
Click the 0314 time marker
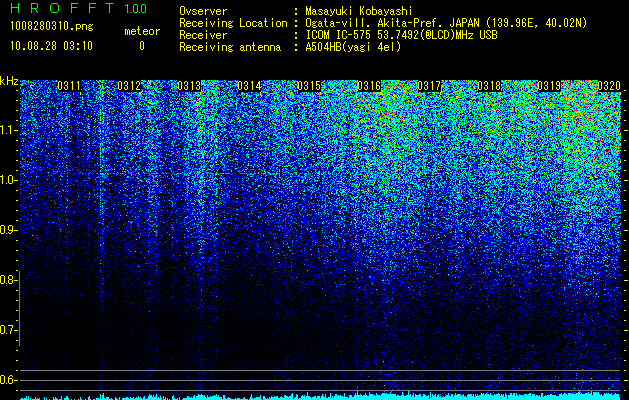tap(249, 86)
